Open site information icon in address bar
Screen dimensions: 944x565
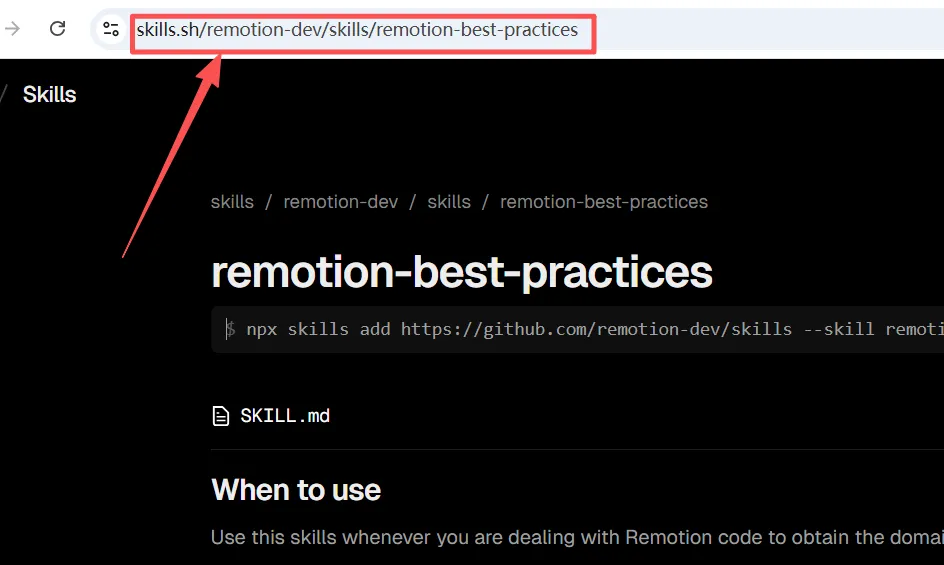[x=111, y=29]
